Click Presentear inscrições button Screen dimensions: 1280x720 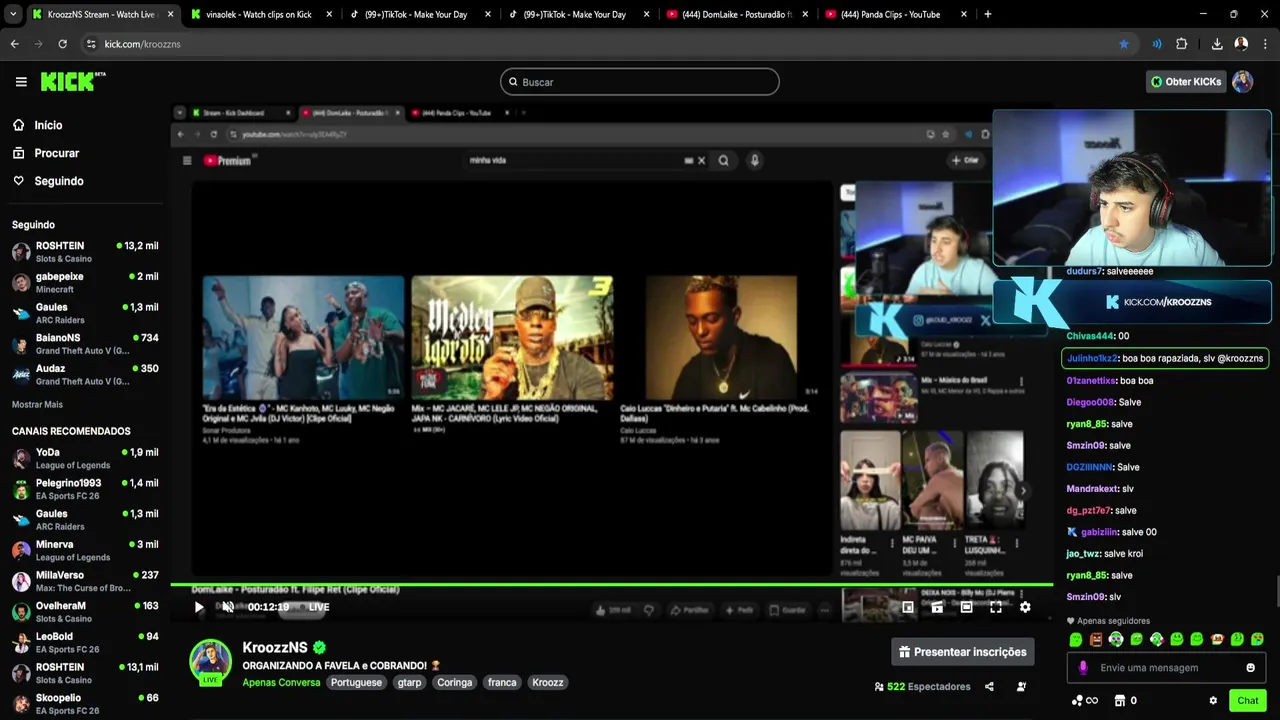pos(962,652)
